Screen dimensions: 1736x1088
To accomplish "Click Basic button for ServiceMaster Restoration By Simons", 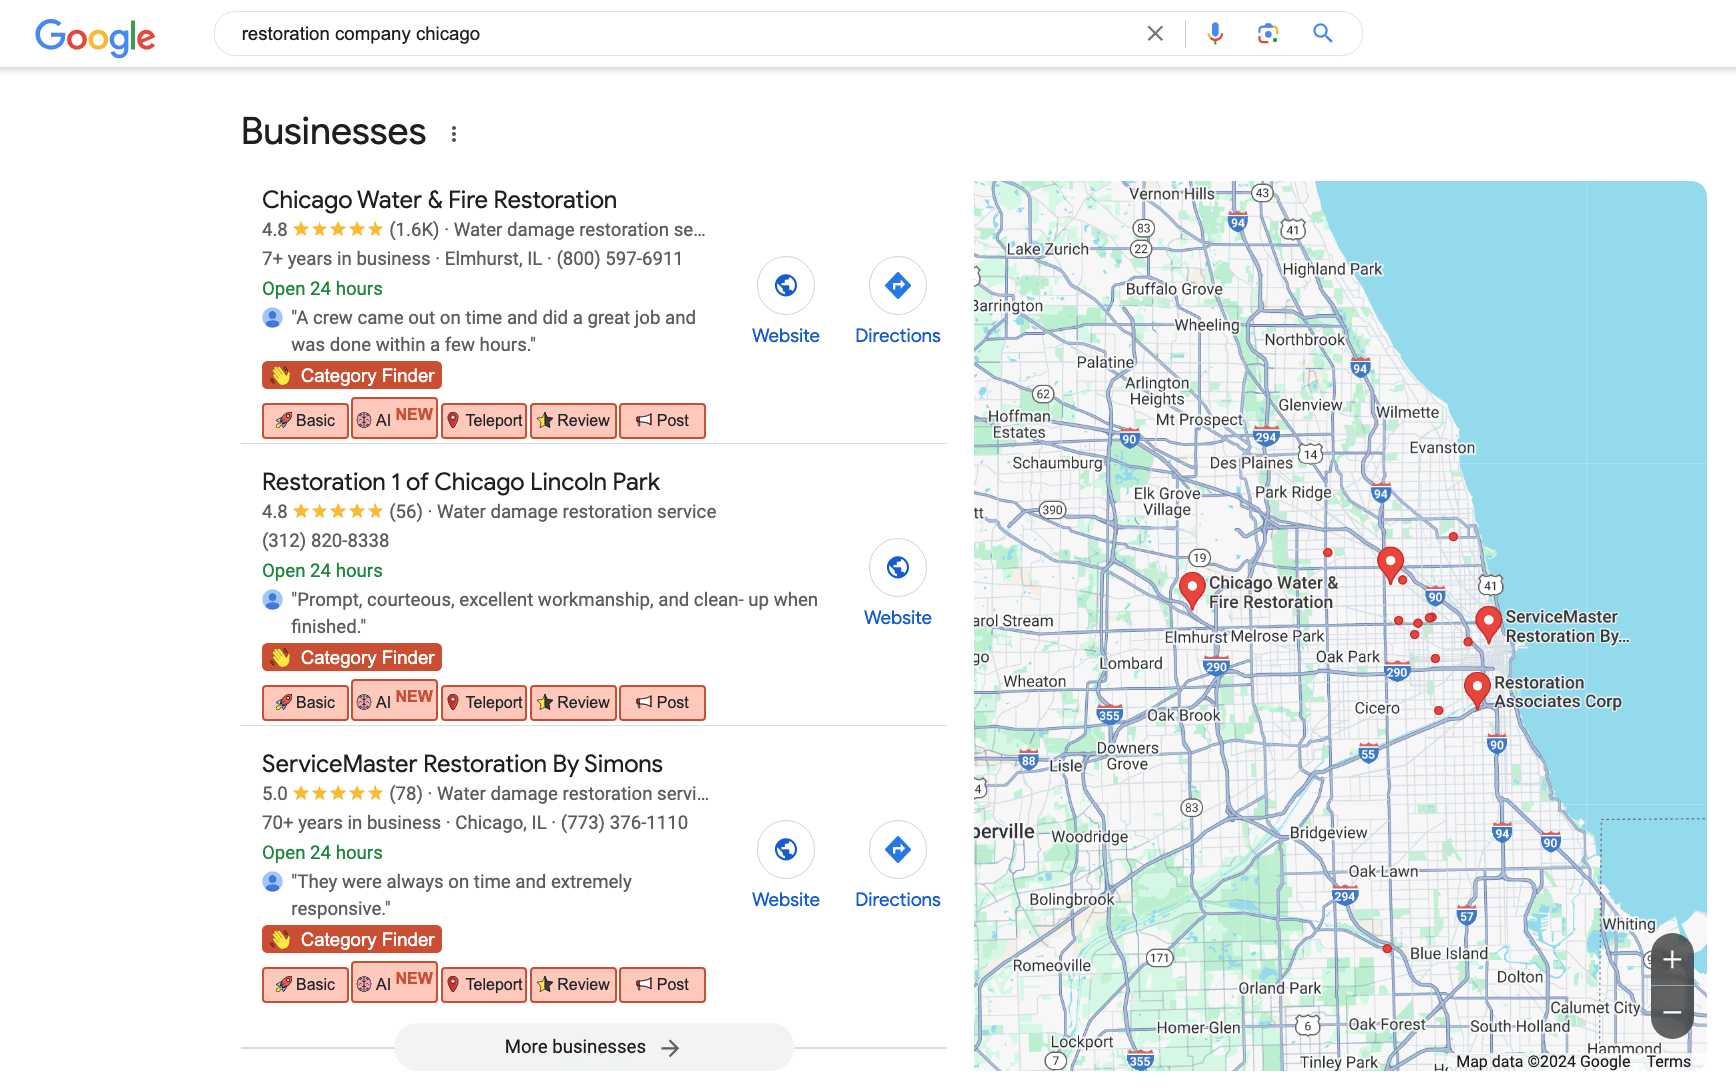I will point(305,985).
